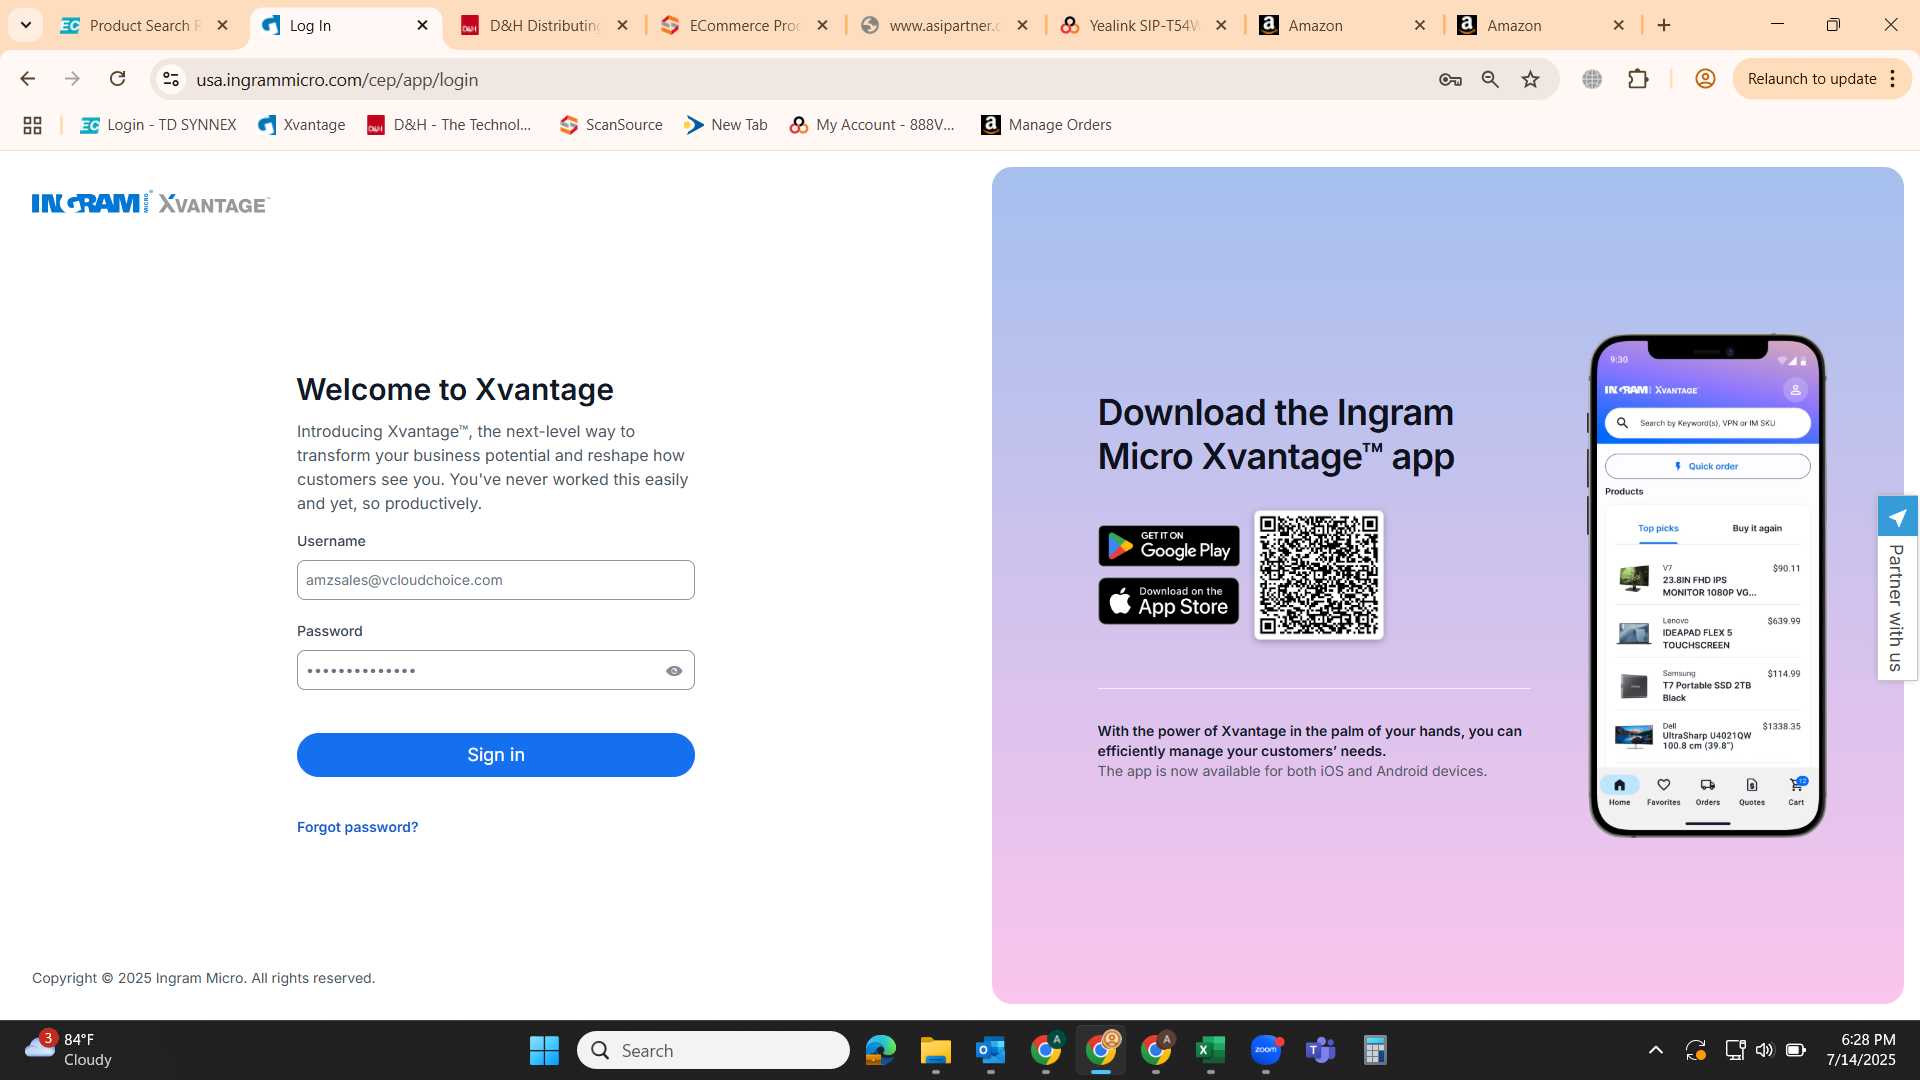Open Microsoft Teams from taskbar

coord(1321,1050)
